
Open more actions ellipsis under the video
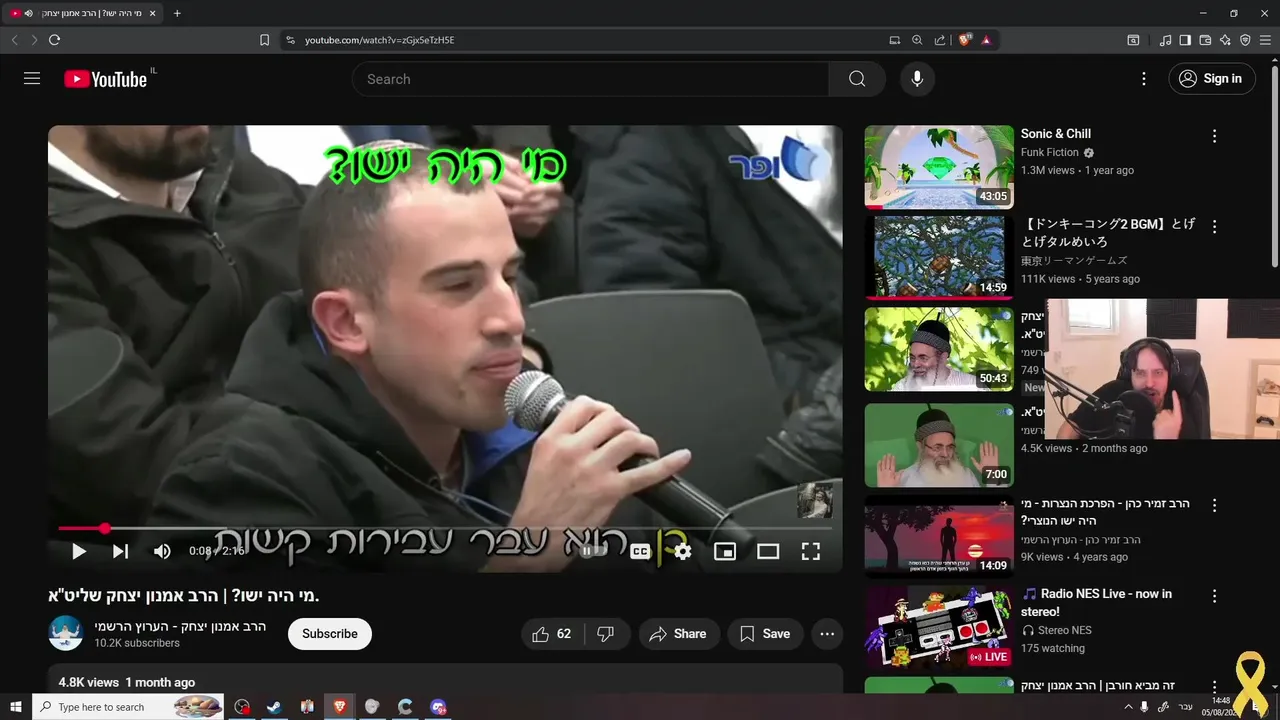(827, 634)
